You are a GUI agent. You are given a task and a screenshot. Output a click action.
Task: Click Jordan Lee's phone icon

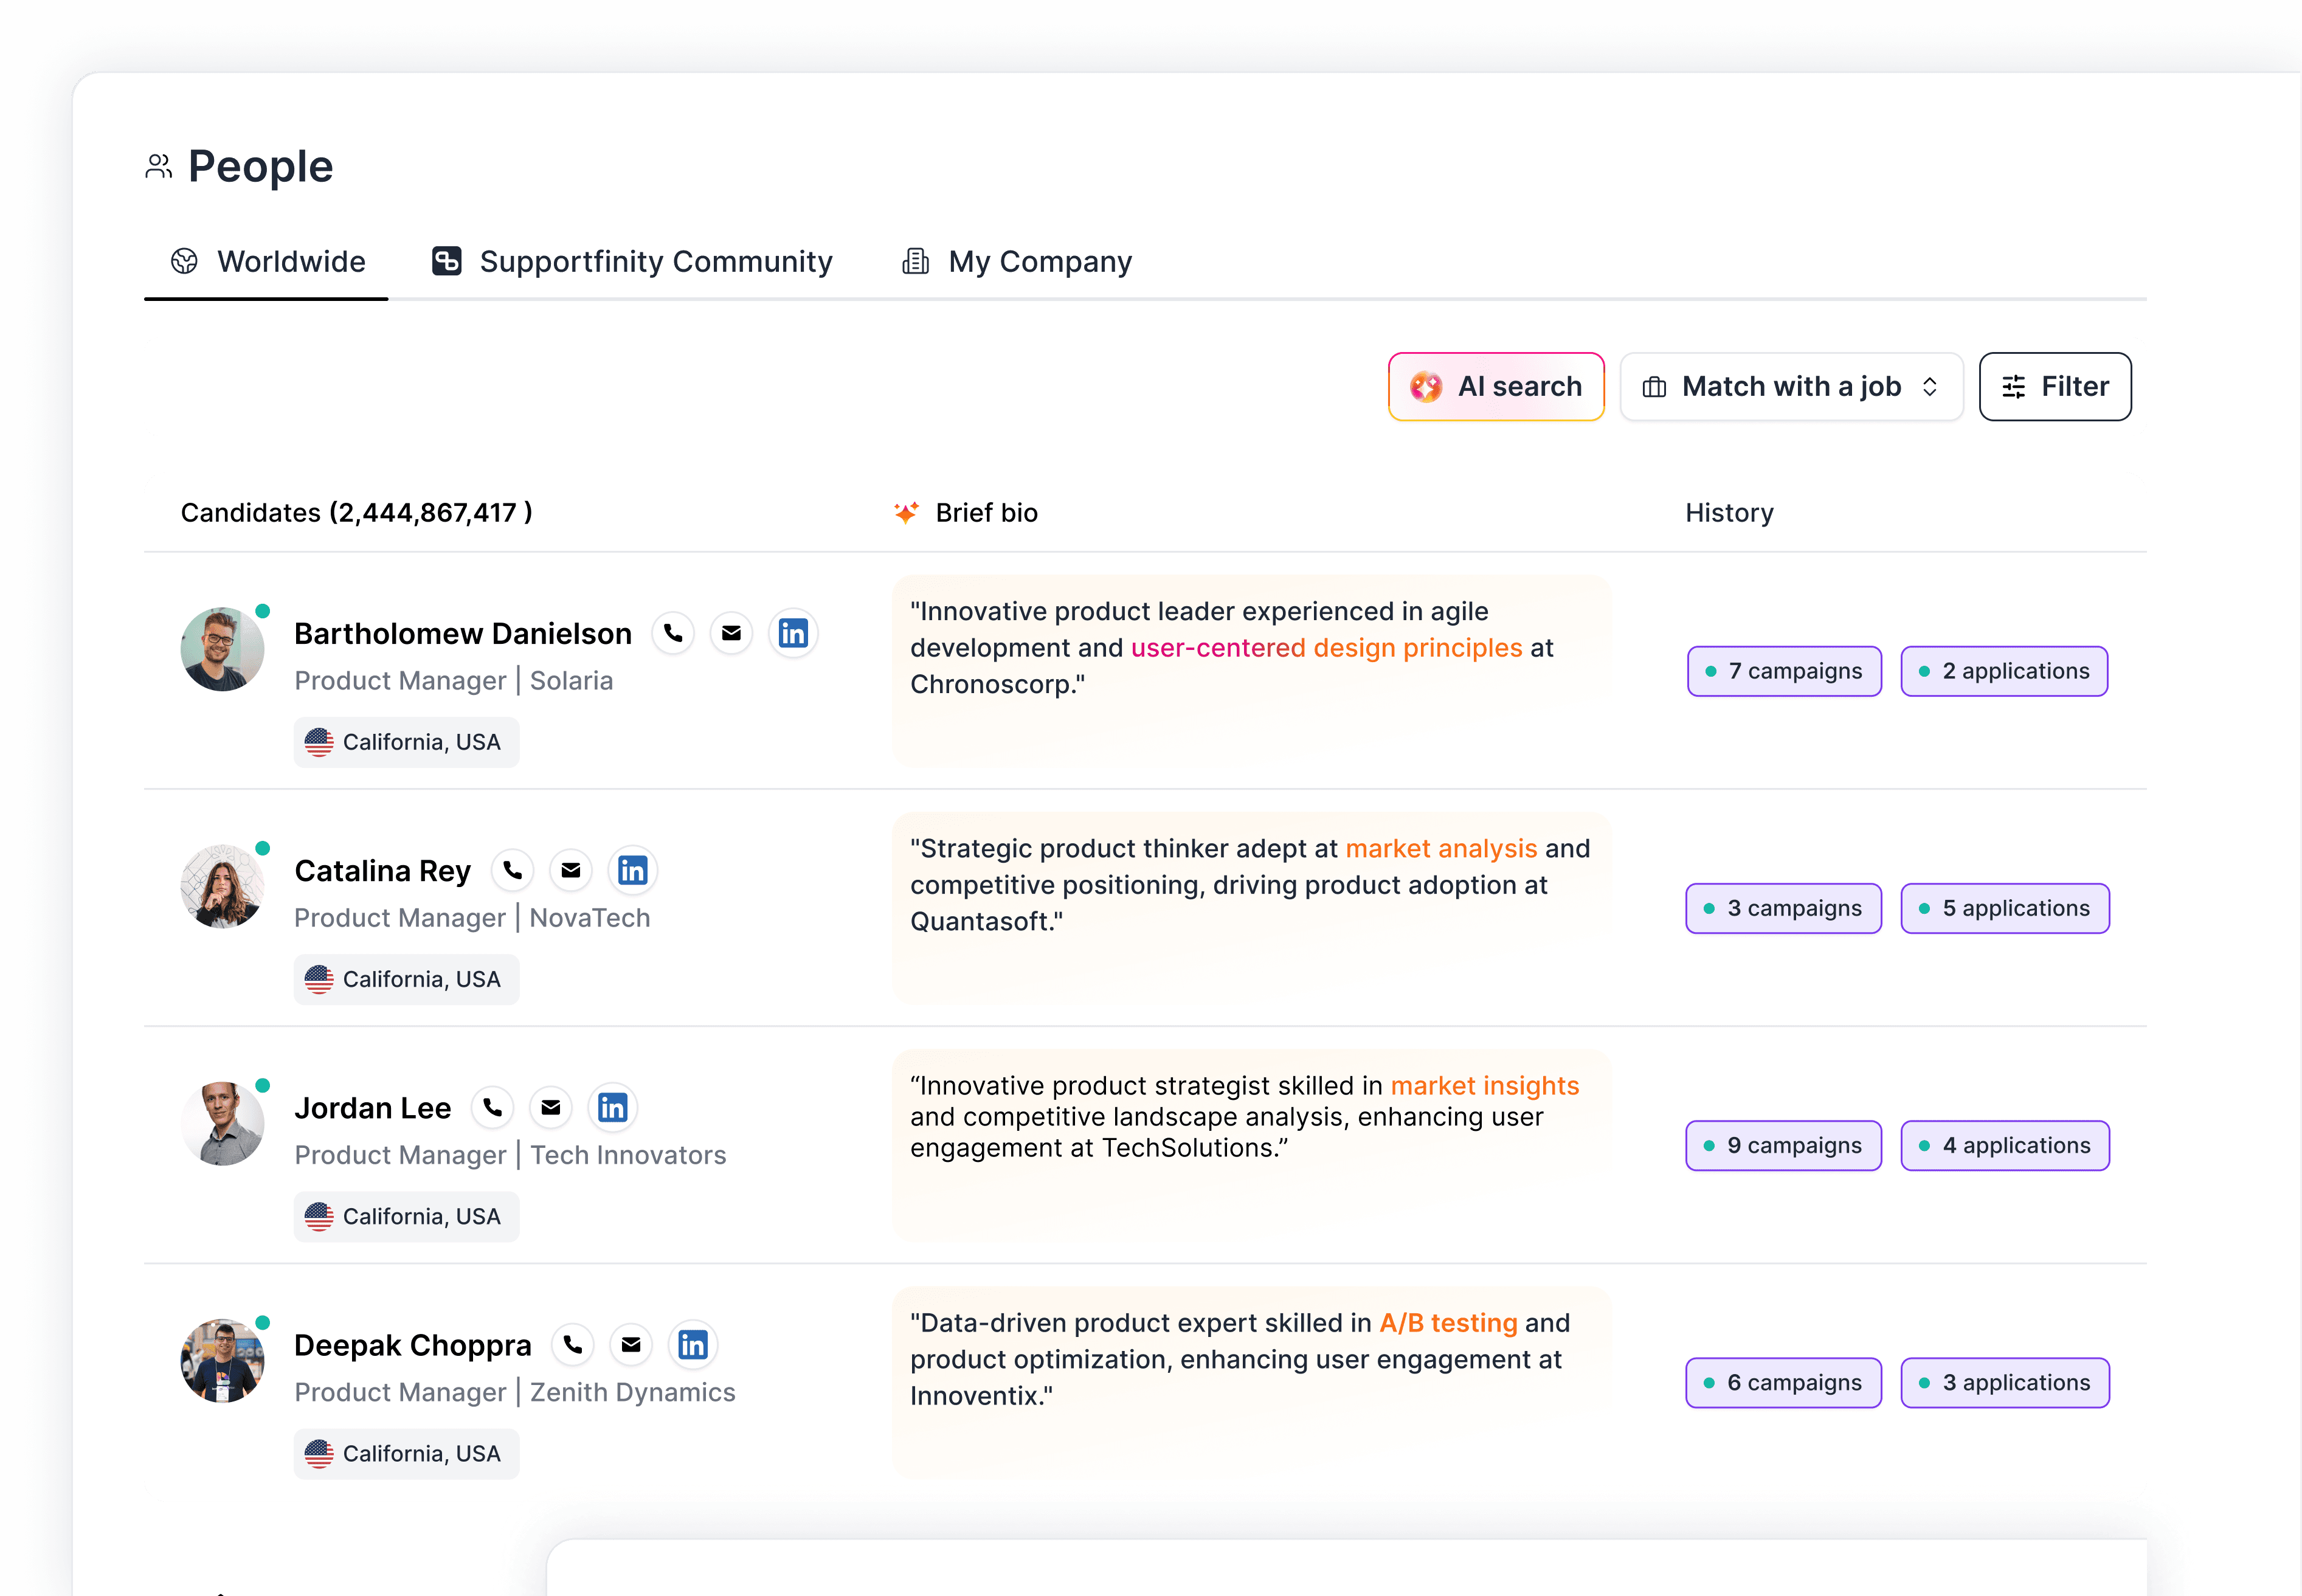click(x=492, y=1107)
